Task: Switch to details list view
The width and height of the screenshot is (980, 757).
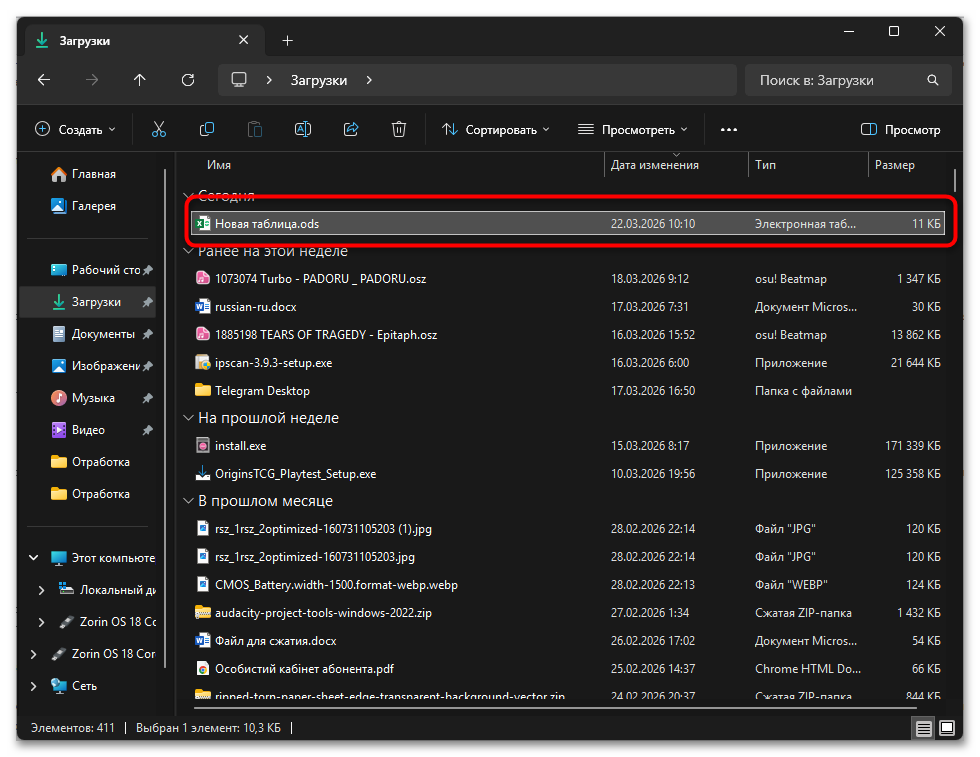Action: tap(923, 729)
